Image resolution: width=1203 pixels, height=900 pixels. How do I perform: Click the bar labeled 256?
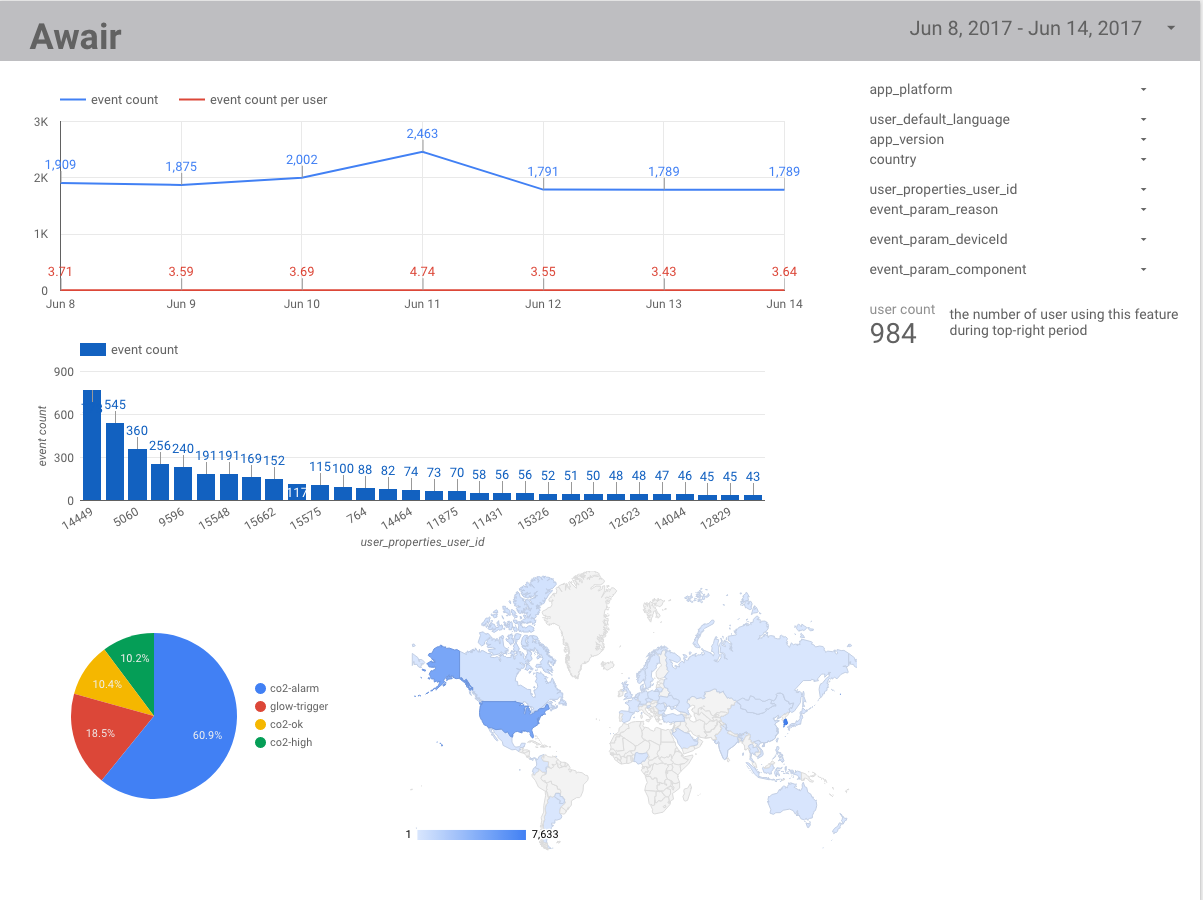tap(160, 482)
